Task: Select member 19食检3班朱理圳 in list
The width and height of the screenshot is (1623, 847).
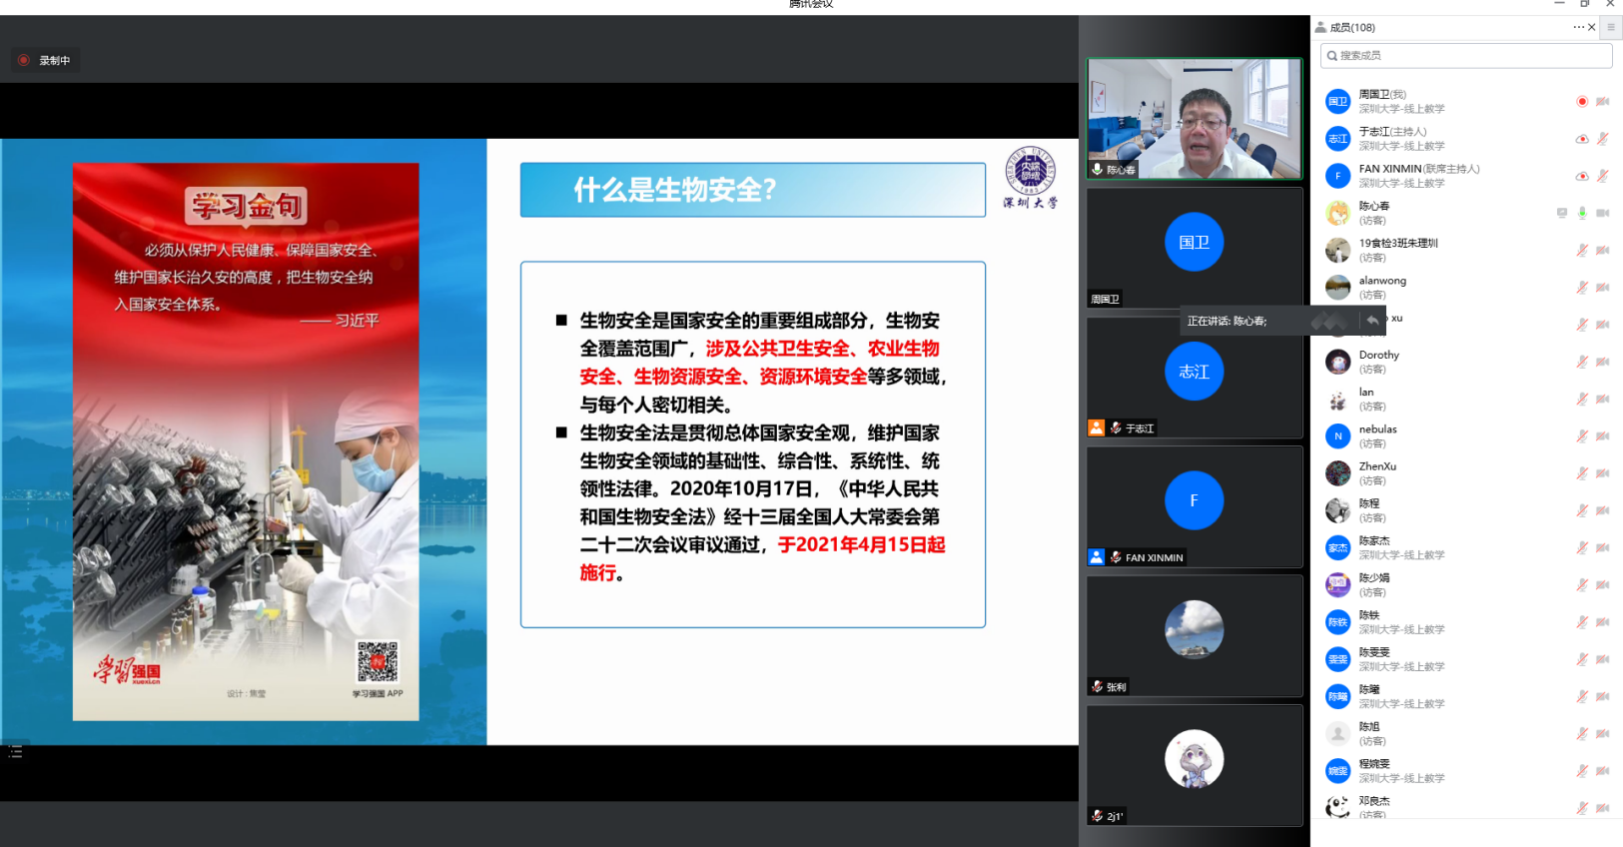Action: (x=1398, y=250)
